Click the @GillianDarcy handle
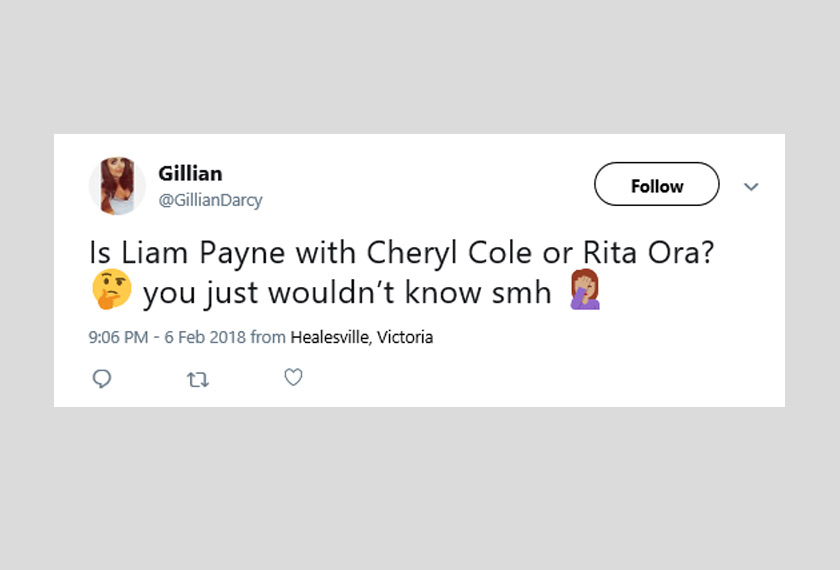This screenshot has width=840, height=570. pyautogui.click(x=210, y=200)
